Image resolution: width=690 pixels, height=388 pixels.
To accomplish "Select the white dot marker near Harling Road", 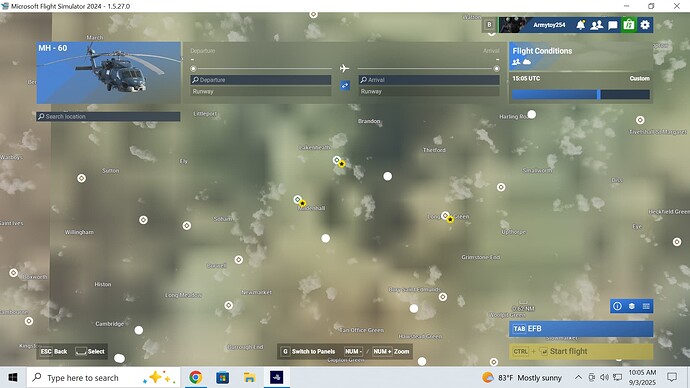I will pyautogui.click(x=532, y=114).
